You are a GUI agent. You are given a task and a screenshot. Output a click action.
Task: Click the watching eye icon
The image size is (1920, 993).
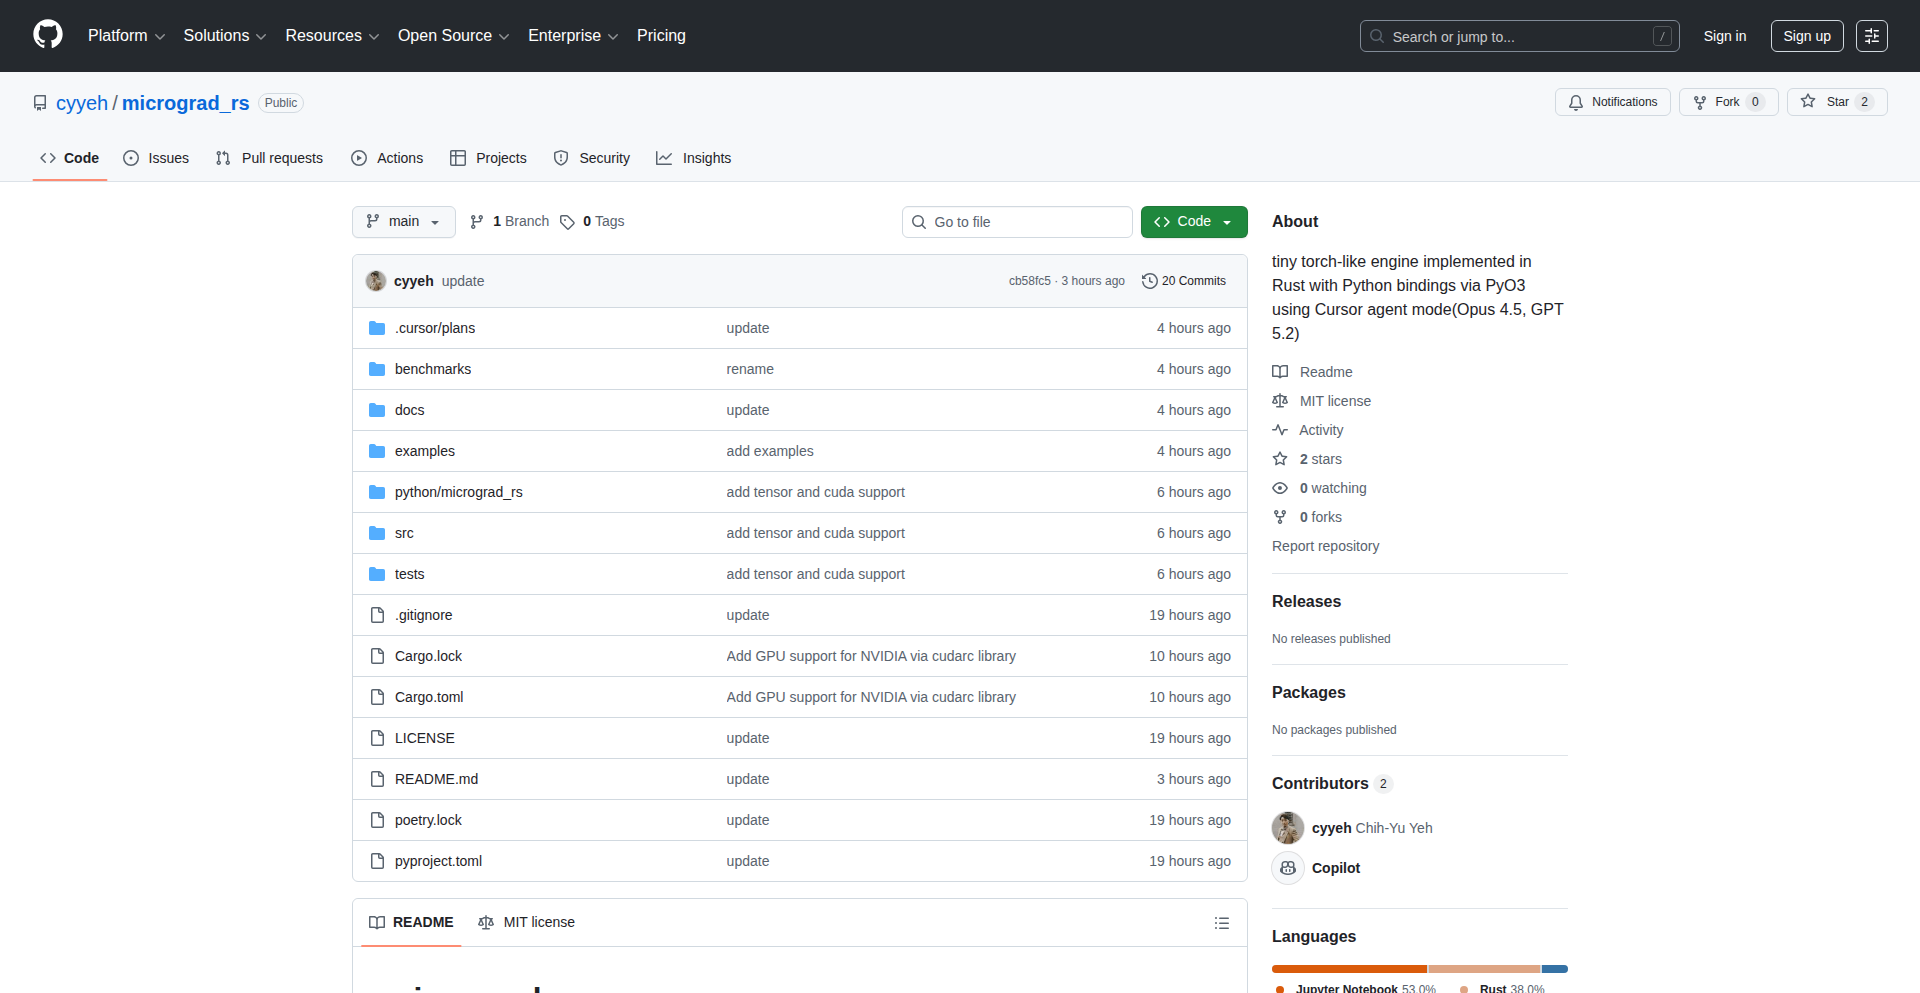(x=1280, y=488)
